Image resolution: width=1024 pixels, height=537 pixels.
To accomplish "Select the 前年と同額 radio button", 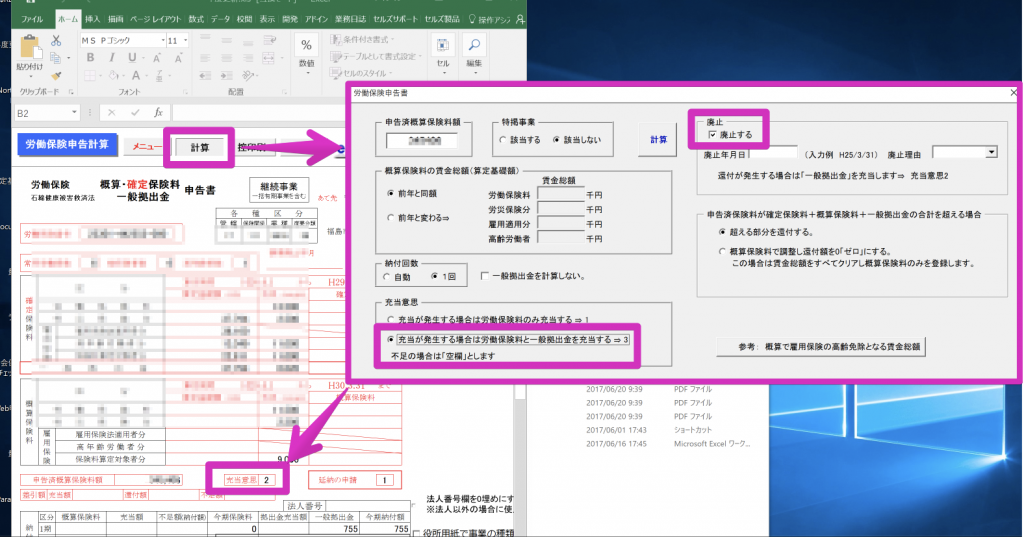I will point(391,193).
